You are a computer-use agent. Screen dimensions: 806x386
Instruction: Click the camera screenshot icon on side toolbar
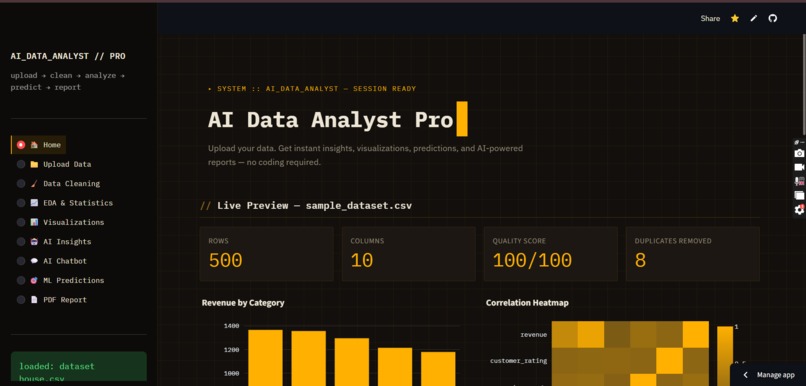click(799, 153)
